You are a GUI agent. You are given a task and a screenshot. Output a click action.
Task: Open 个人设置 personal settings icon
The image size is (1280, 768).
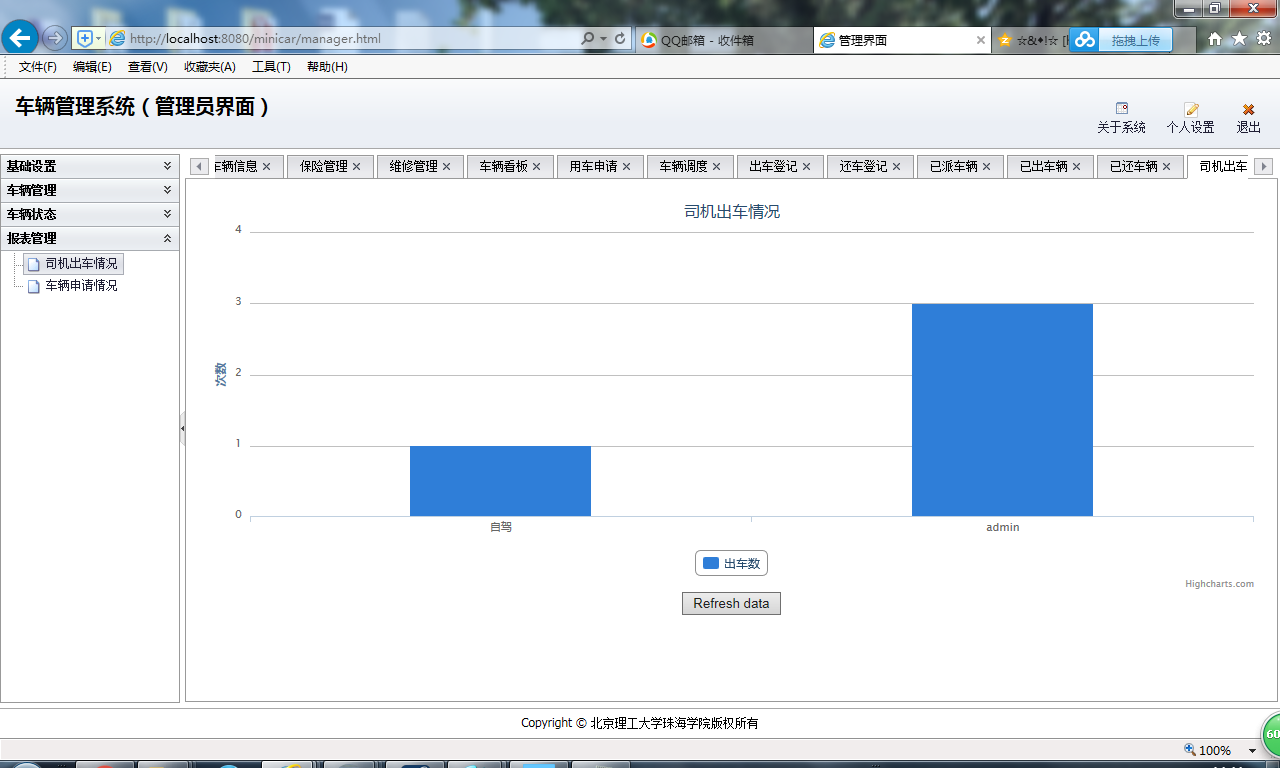coord(1190,108)
